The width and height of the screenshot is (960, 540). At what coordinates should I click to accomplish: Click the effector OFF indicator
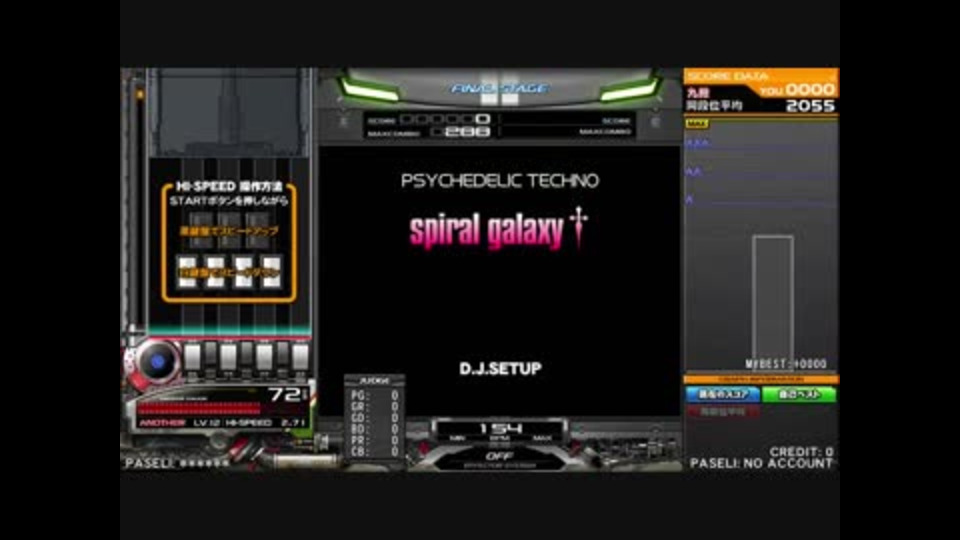(500, 457)
